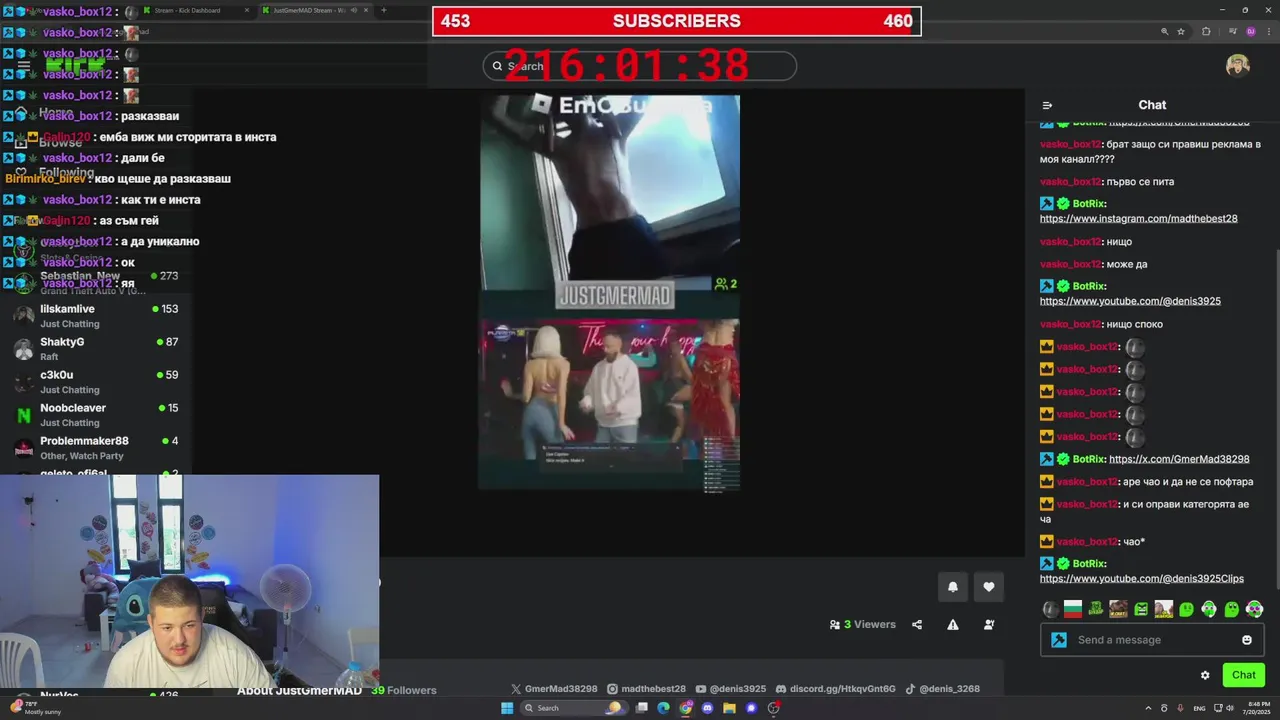Viewport: 1280px width, 720px height.
Task: Toggle notifications with the bell button
Action: [x=953, y=587]
